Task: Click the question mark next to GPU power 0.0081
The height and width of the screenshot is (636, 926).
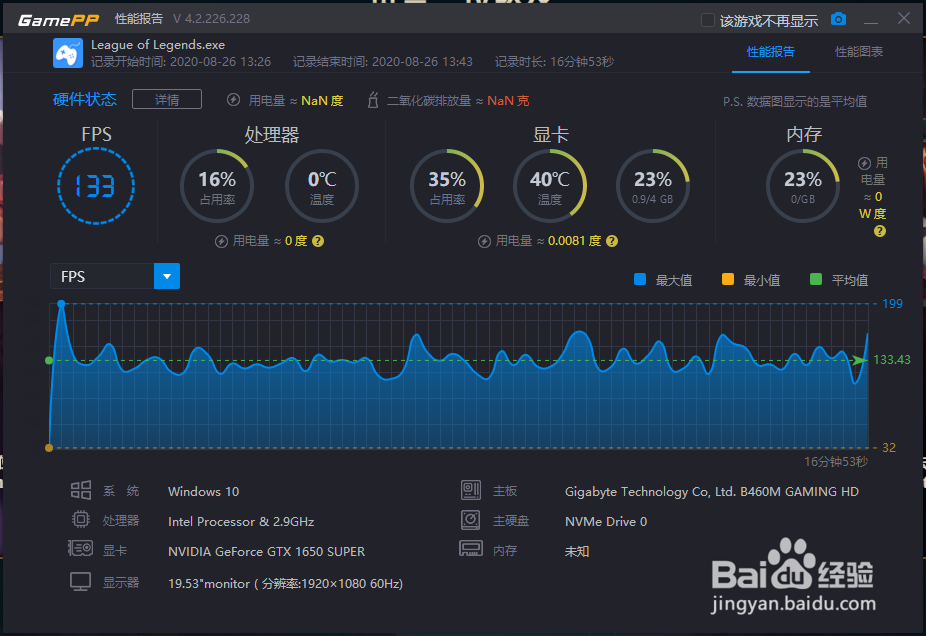Action: (x=612, y=241)
